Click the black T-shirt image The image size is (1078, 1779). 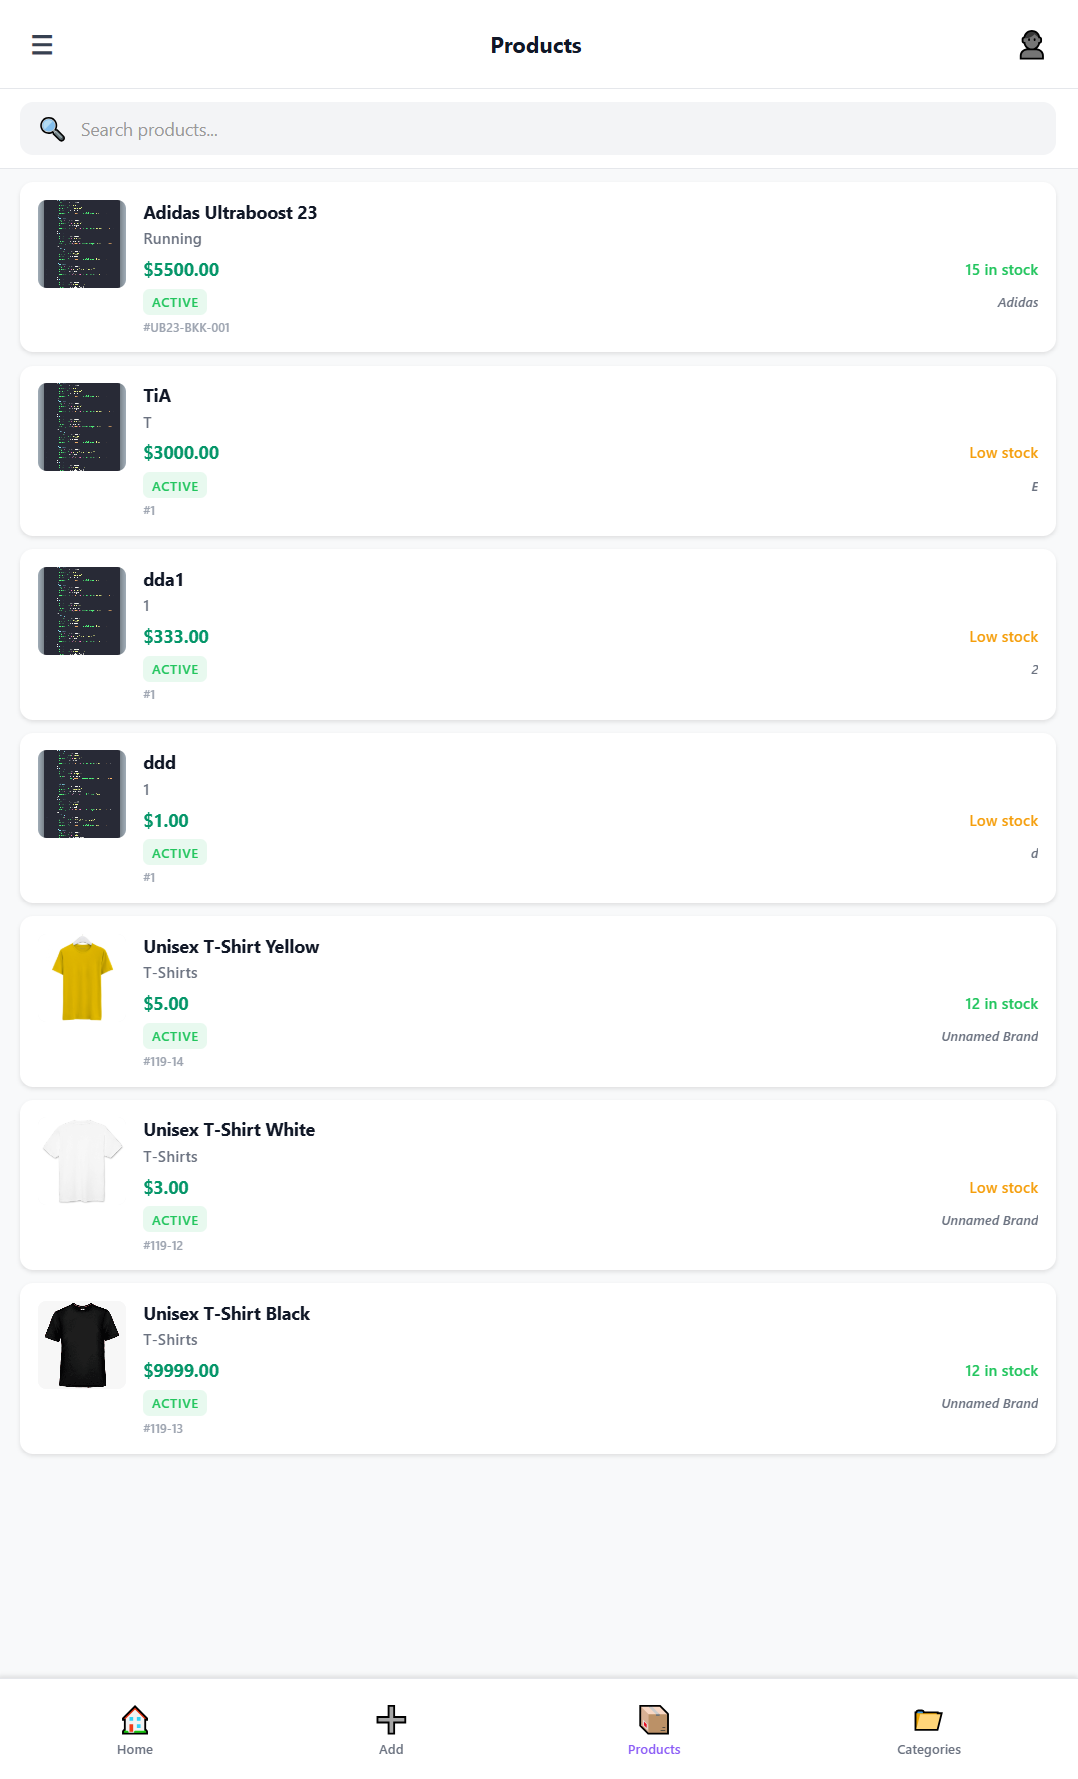click(x=82, y=1345)
